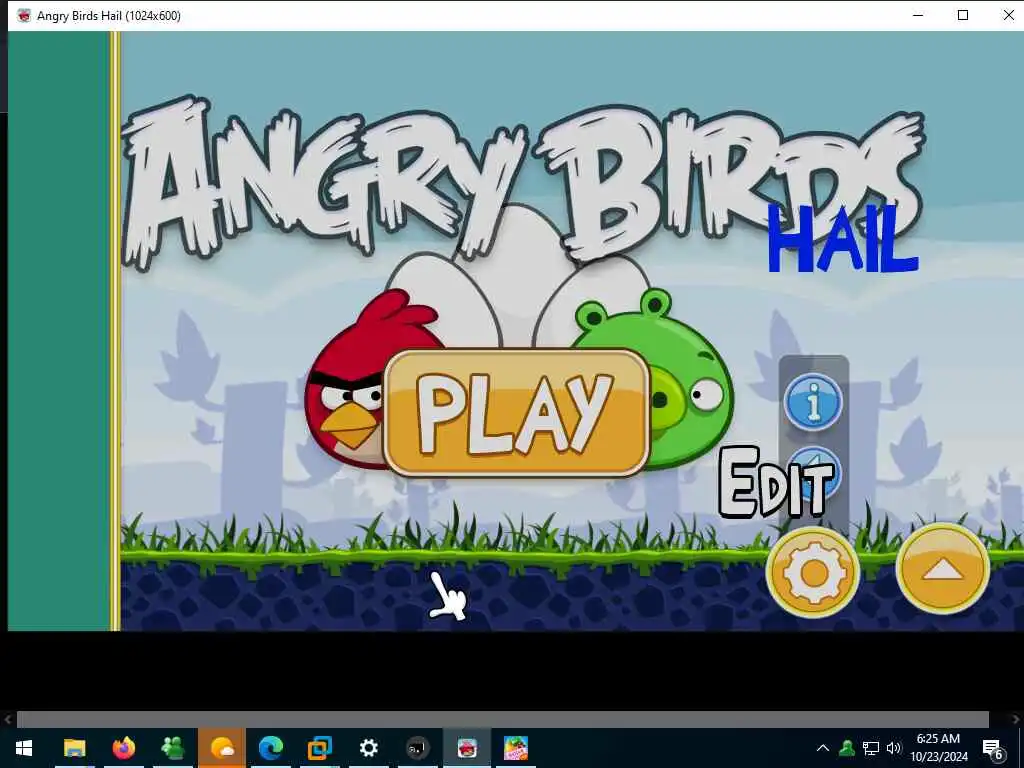The image size is (1024, 768).
Task: Maximize the Angry Birds Hail window
Action: coord(963,15)
